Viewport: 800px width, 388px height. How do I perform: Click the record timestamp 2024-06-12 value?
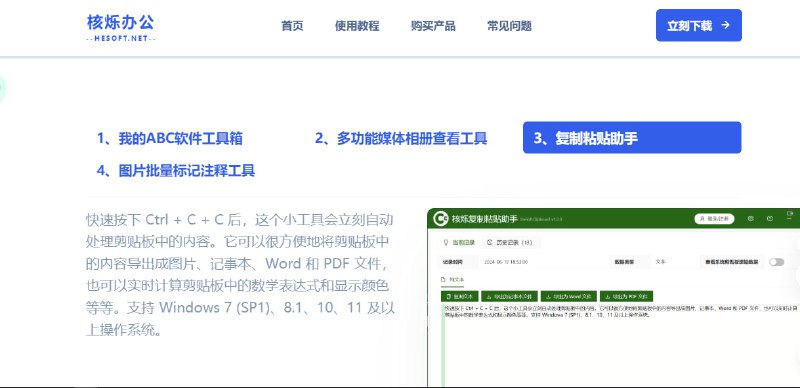(506, 262)
